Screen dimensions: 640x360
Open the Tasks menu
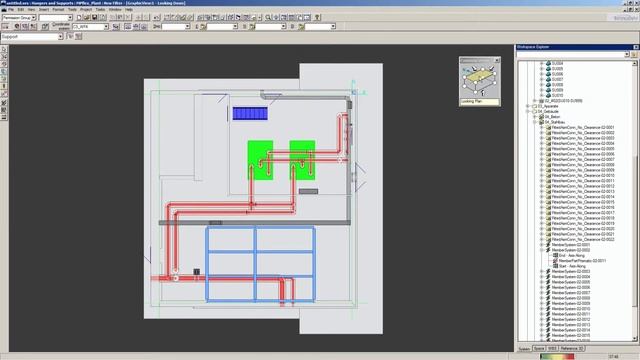coord(100,9)
